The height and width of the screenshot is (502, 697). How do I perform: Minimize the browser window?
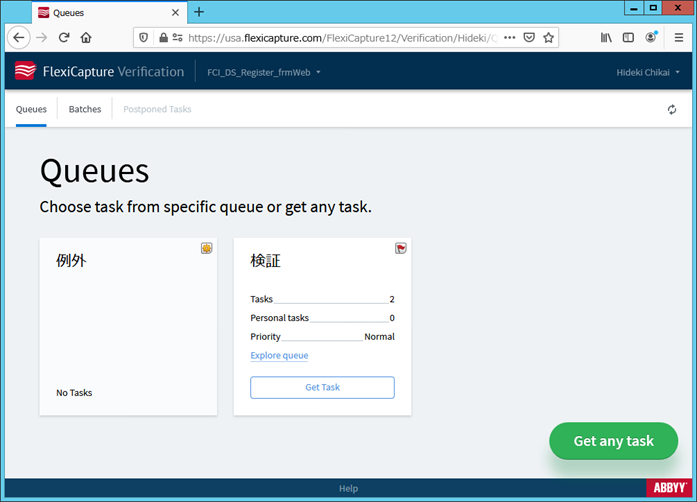click(x=634, y=8)
